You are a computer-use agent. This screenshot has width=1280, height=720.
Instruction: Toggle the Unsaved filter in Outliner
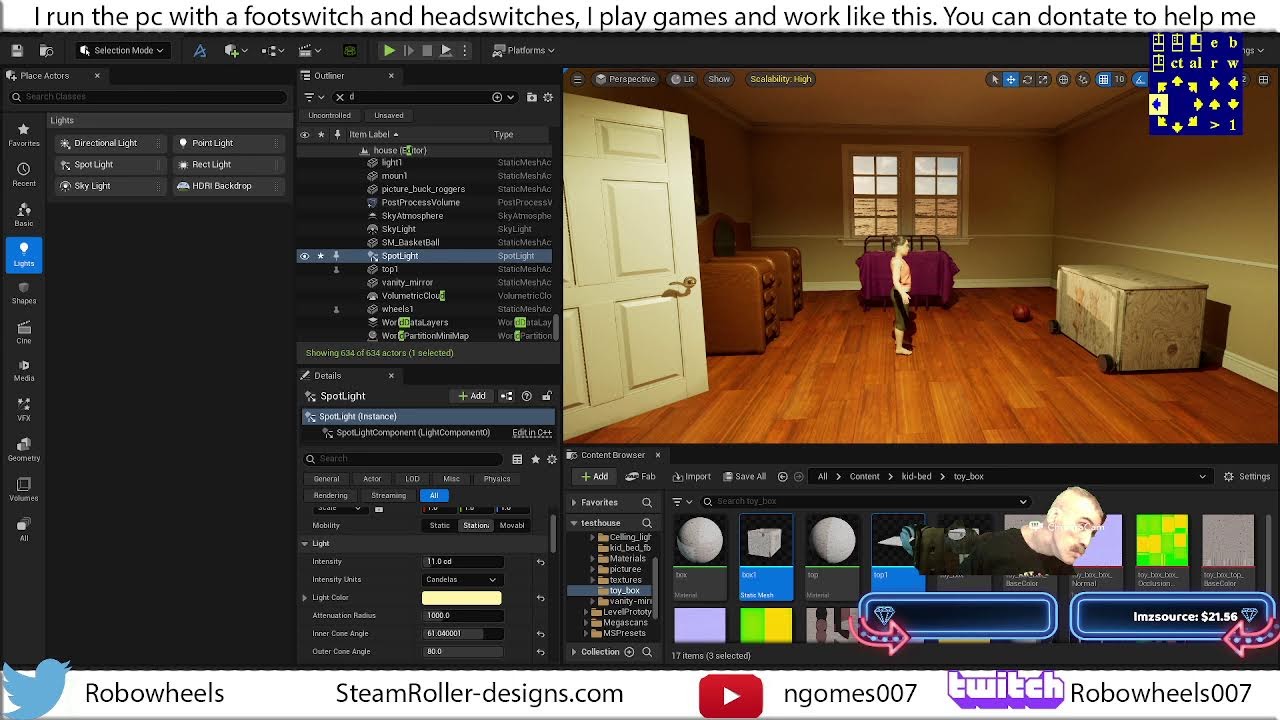[x=389, y=115]
